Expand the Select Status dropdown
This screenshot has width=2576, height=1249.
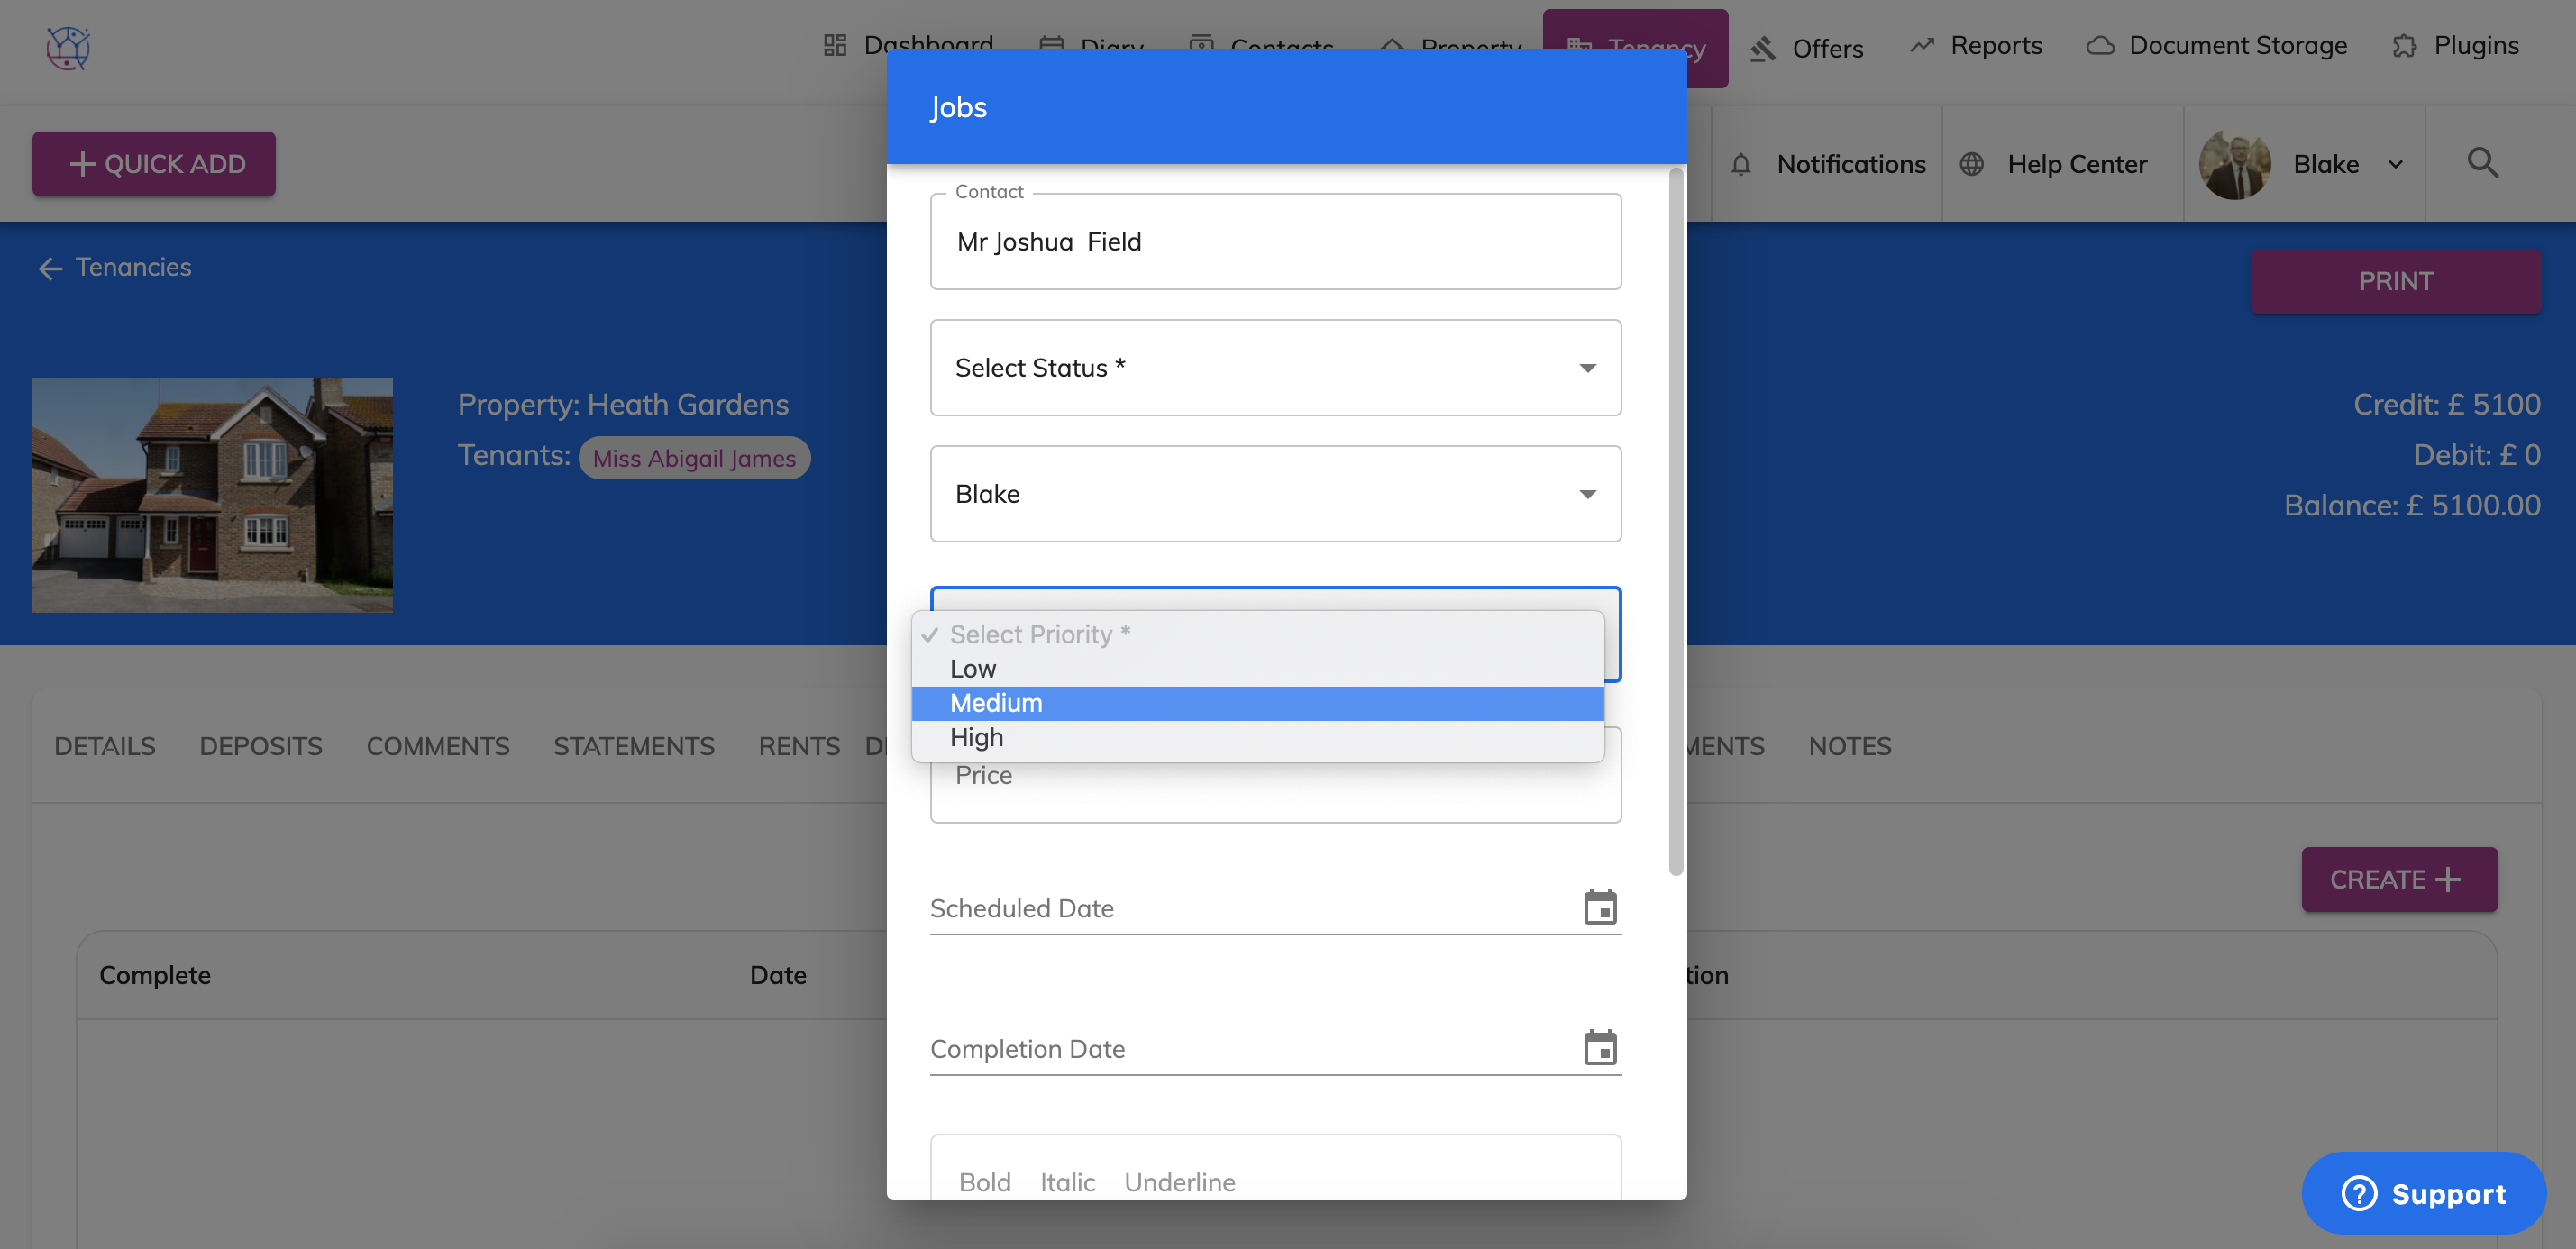[1275, 368]
